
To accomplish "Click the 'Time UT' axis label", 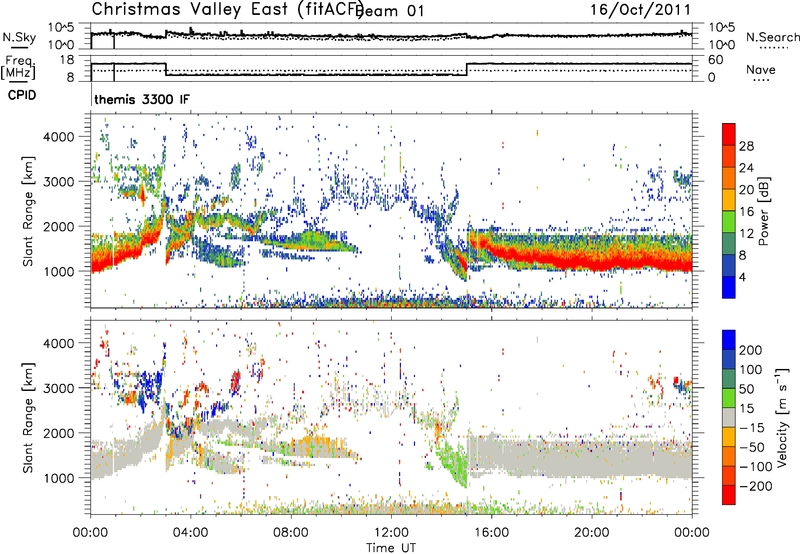I will pos(391,548).
